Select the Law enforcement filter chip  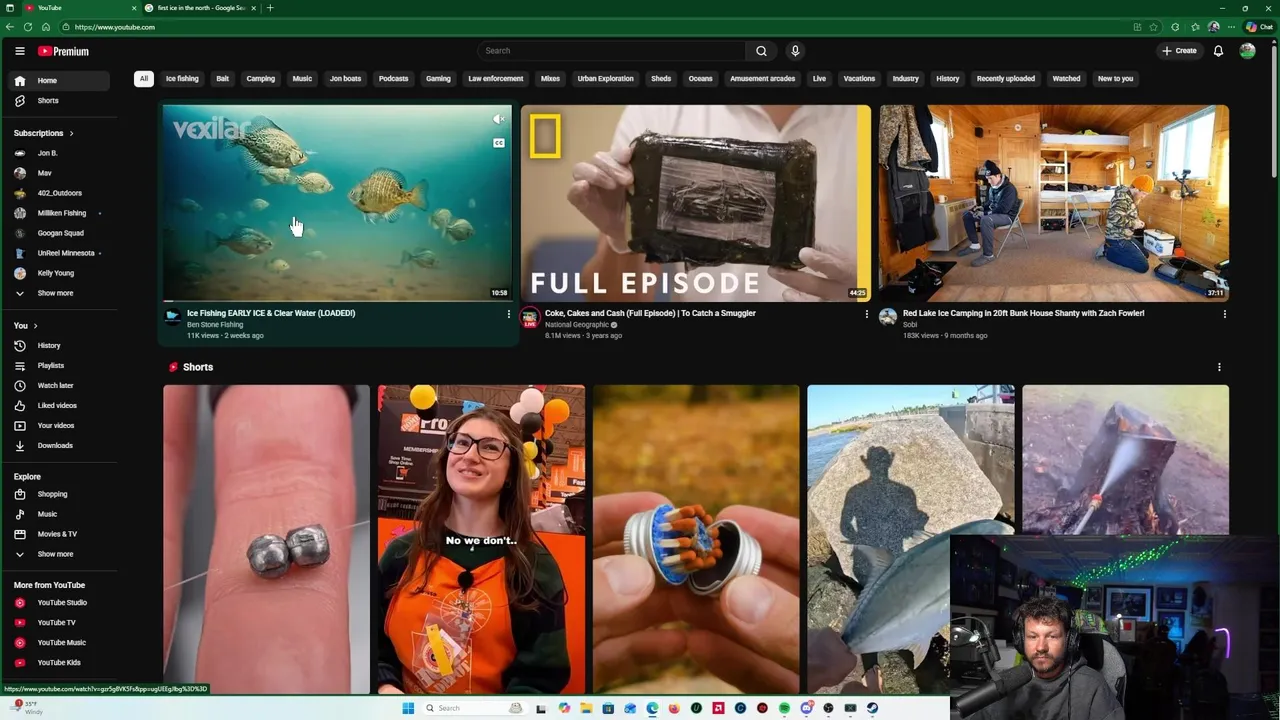[496, 79]
